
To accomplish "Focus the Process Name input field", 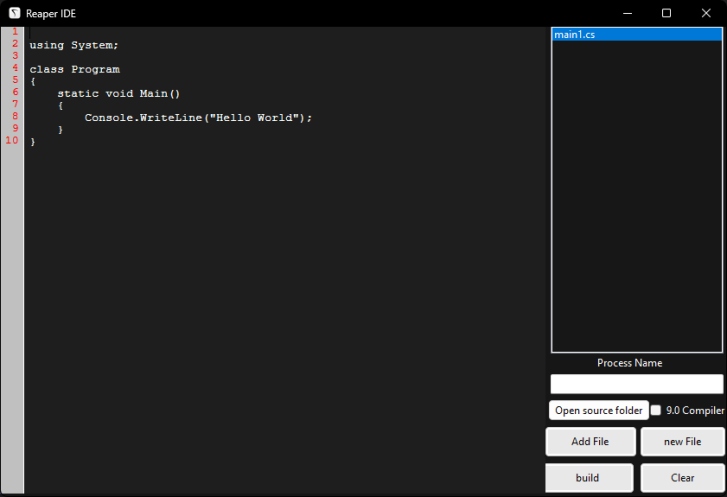I will tap(637, 384).
